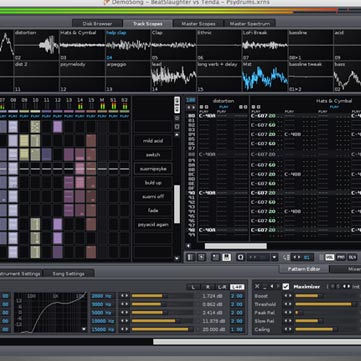Click the pattern grid layout icon in the toolbar

(215, 257)
